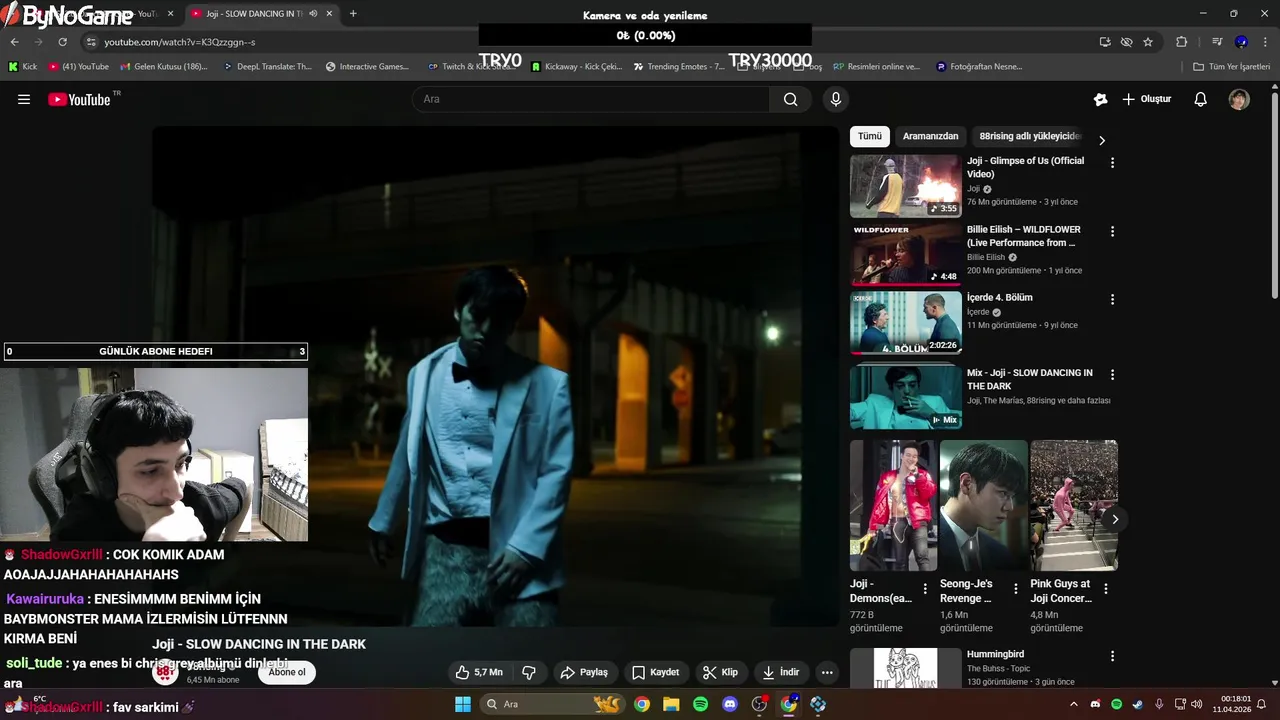1280x720 pixels.
Task: Mute the tab using the audio icon
Action: coord(313,14)
